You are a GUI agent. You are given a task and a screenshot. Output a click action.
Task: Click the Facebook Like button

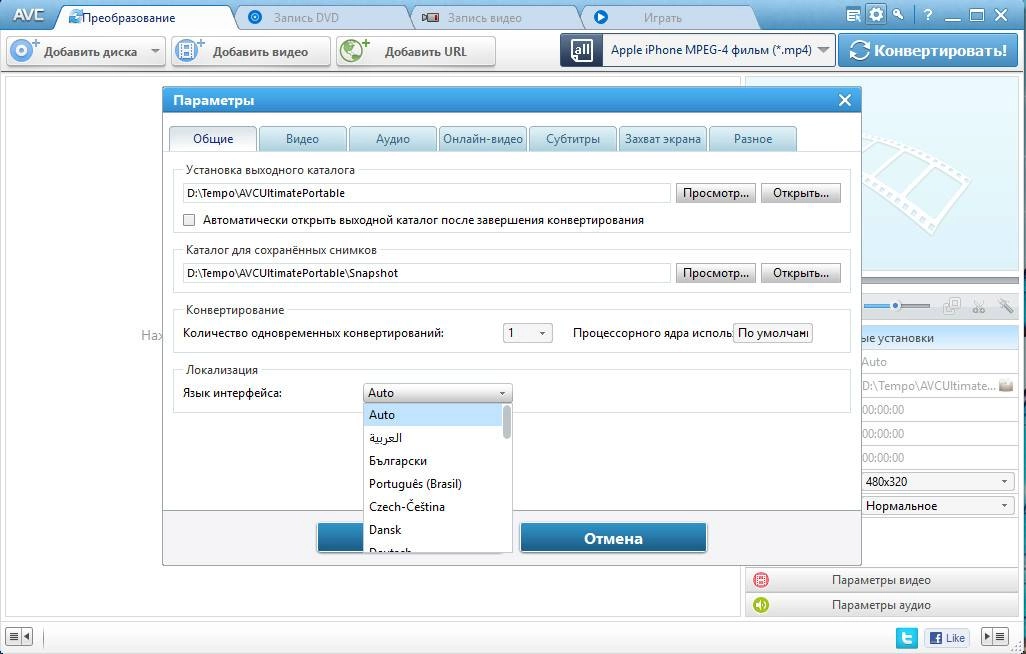[x=947, y=638]
